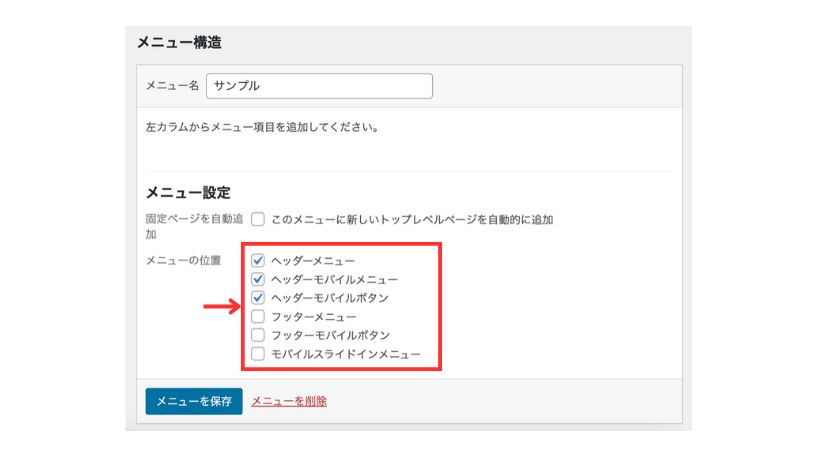Click the 固定ページを自動追加 setting label
Image resolution: width=817 pixels, height=457 pixels.
pos(194,226)
